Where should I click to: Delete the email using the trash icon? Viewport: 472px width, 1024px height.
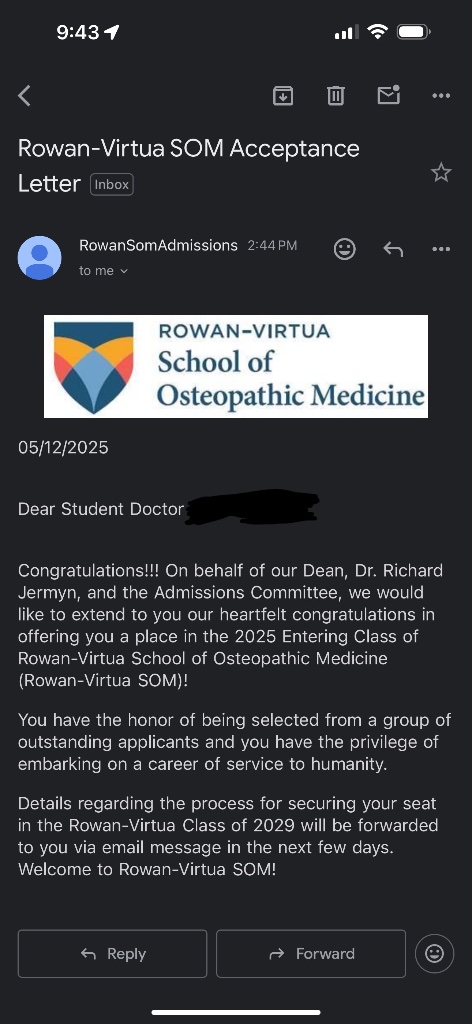[x=336, y=96]
